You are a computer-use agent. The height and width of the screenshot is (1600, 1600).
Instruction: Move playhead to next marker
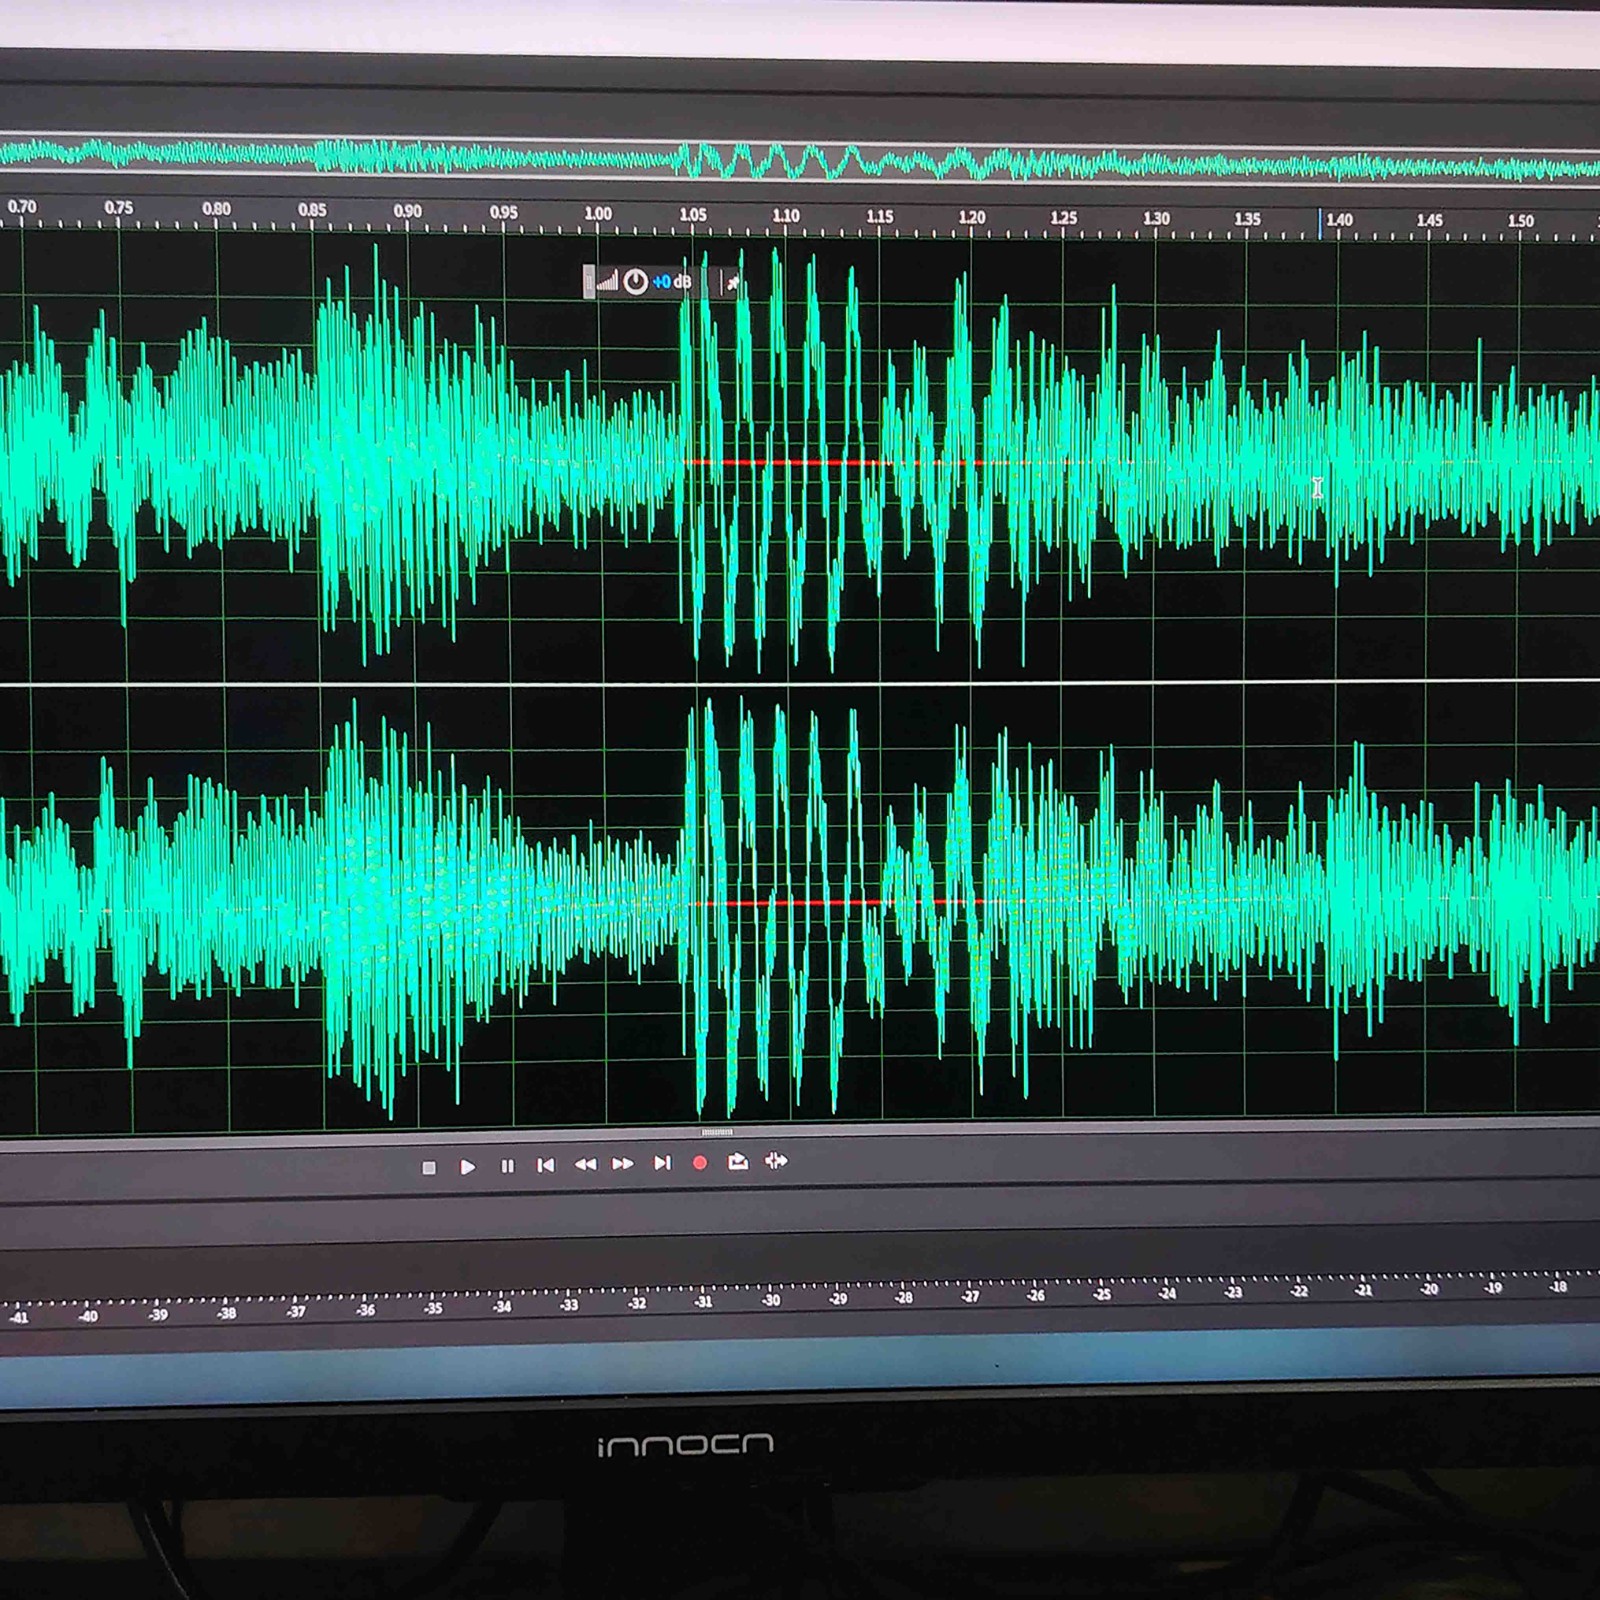click(x=662, y=1163)
